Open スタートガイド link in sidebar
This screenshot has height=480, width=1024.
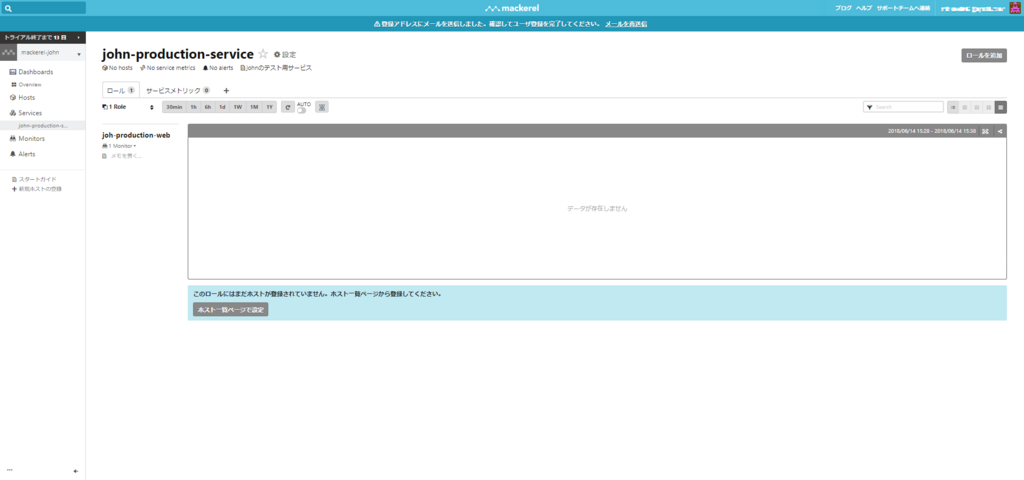click(34, 179)
